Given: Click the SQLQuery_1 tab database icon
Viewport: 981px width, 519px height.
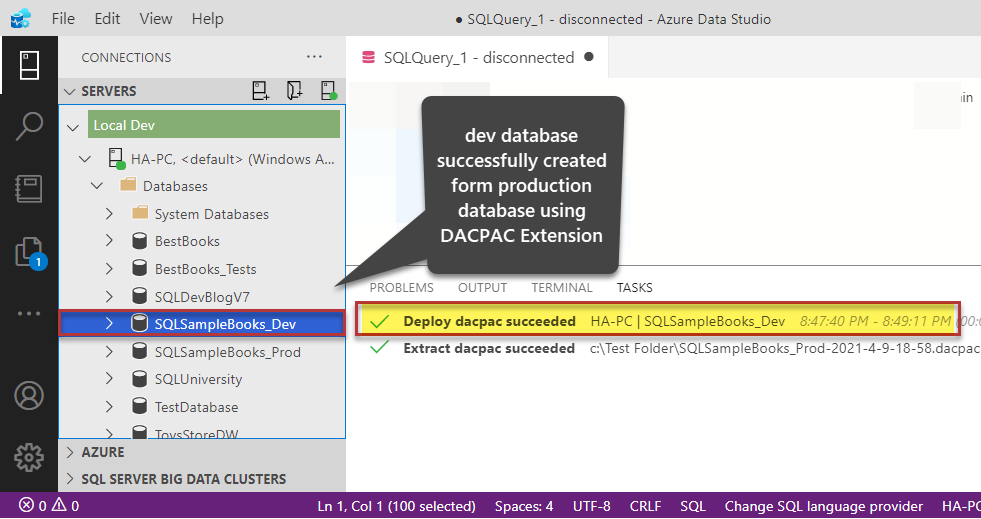Looking at the screenshot, I should pos(369,58).
